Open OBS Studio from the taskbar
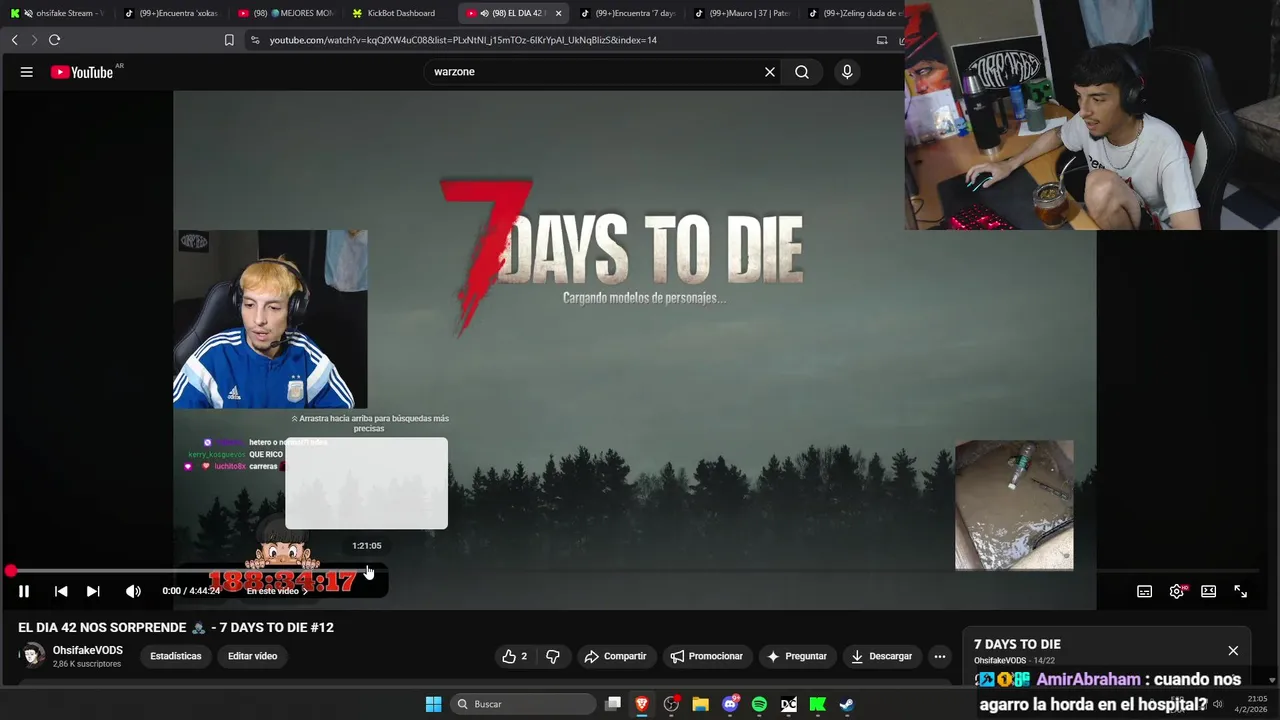This screenshot has height=720, width=1280. [671, 704]
